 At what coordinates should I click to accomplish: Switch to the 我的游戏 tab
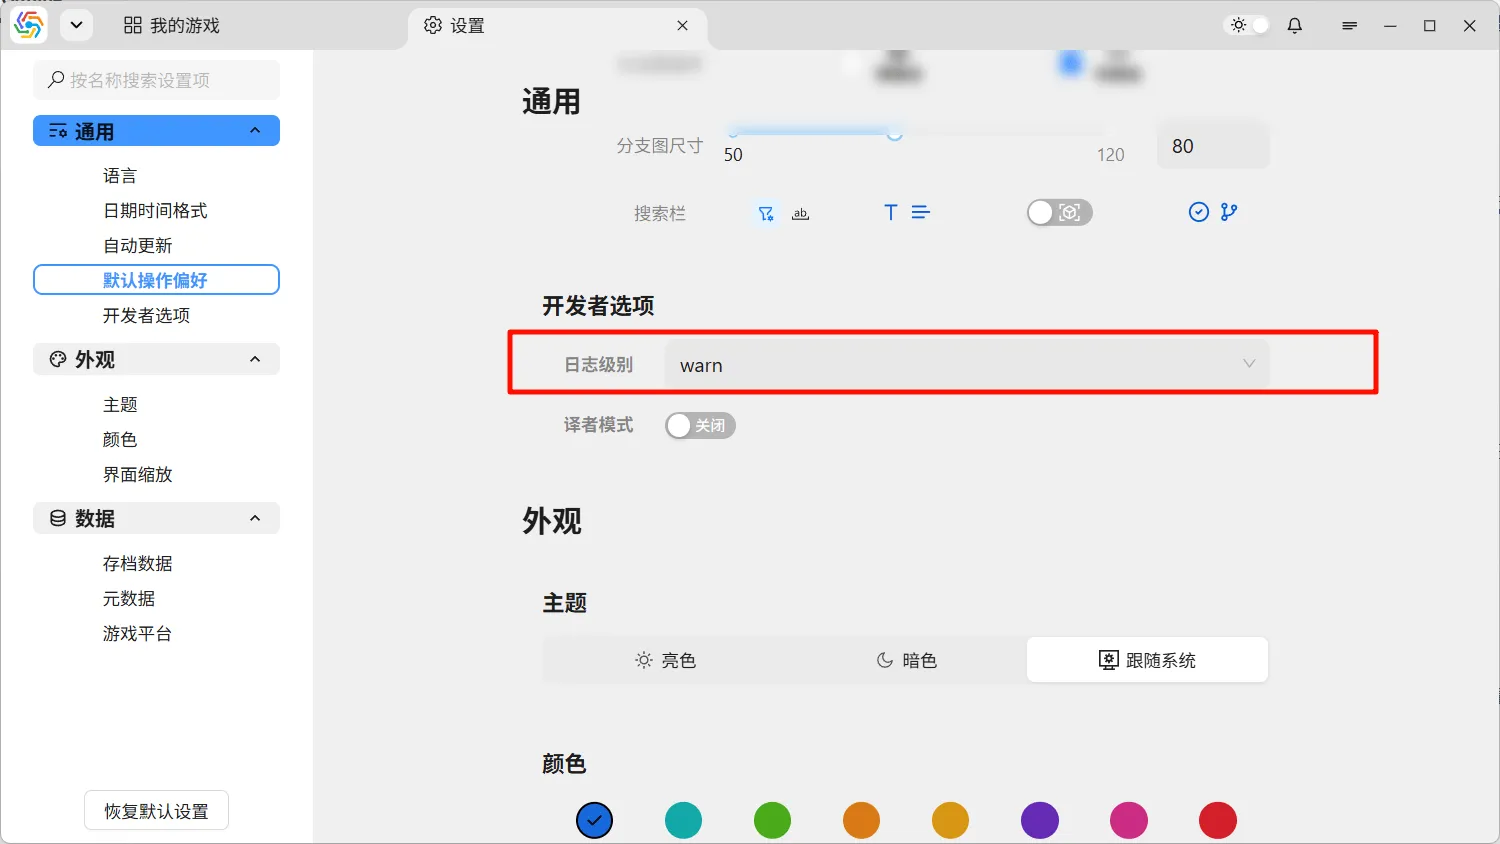(172, 26)
